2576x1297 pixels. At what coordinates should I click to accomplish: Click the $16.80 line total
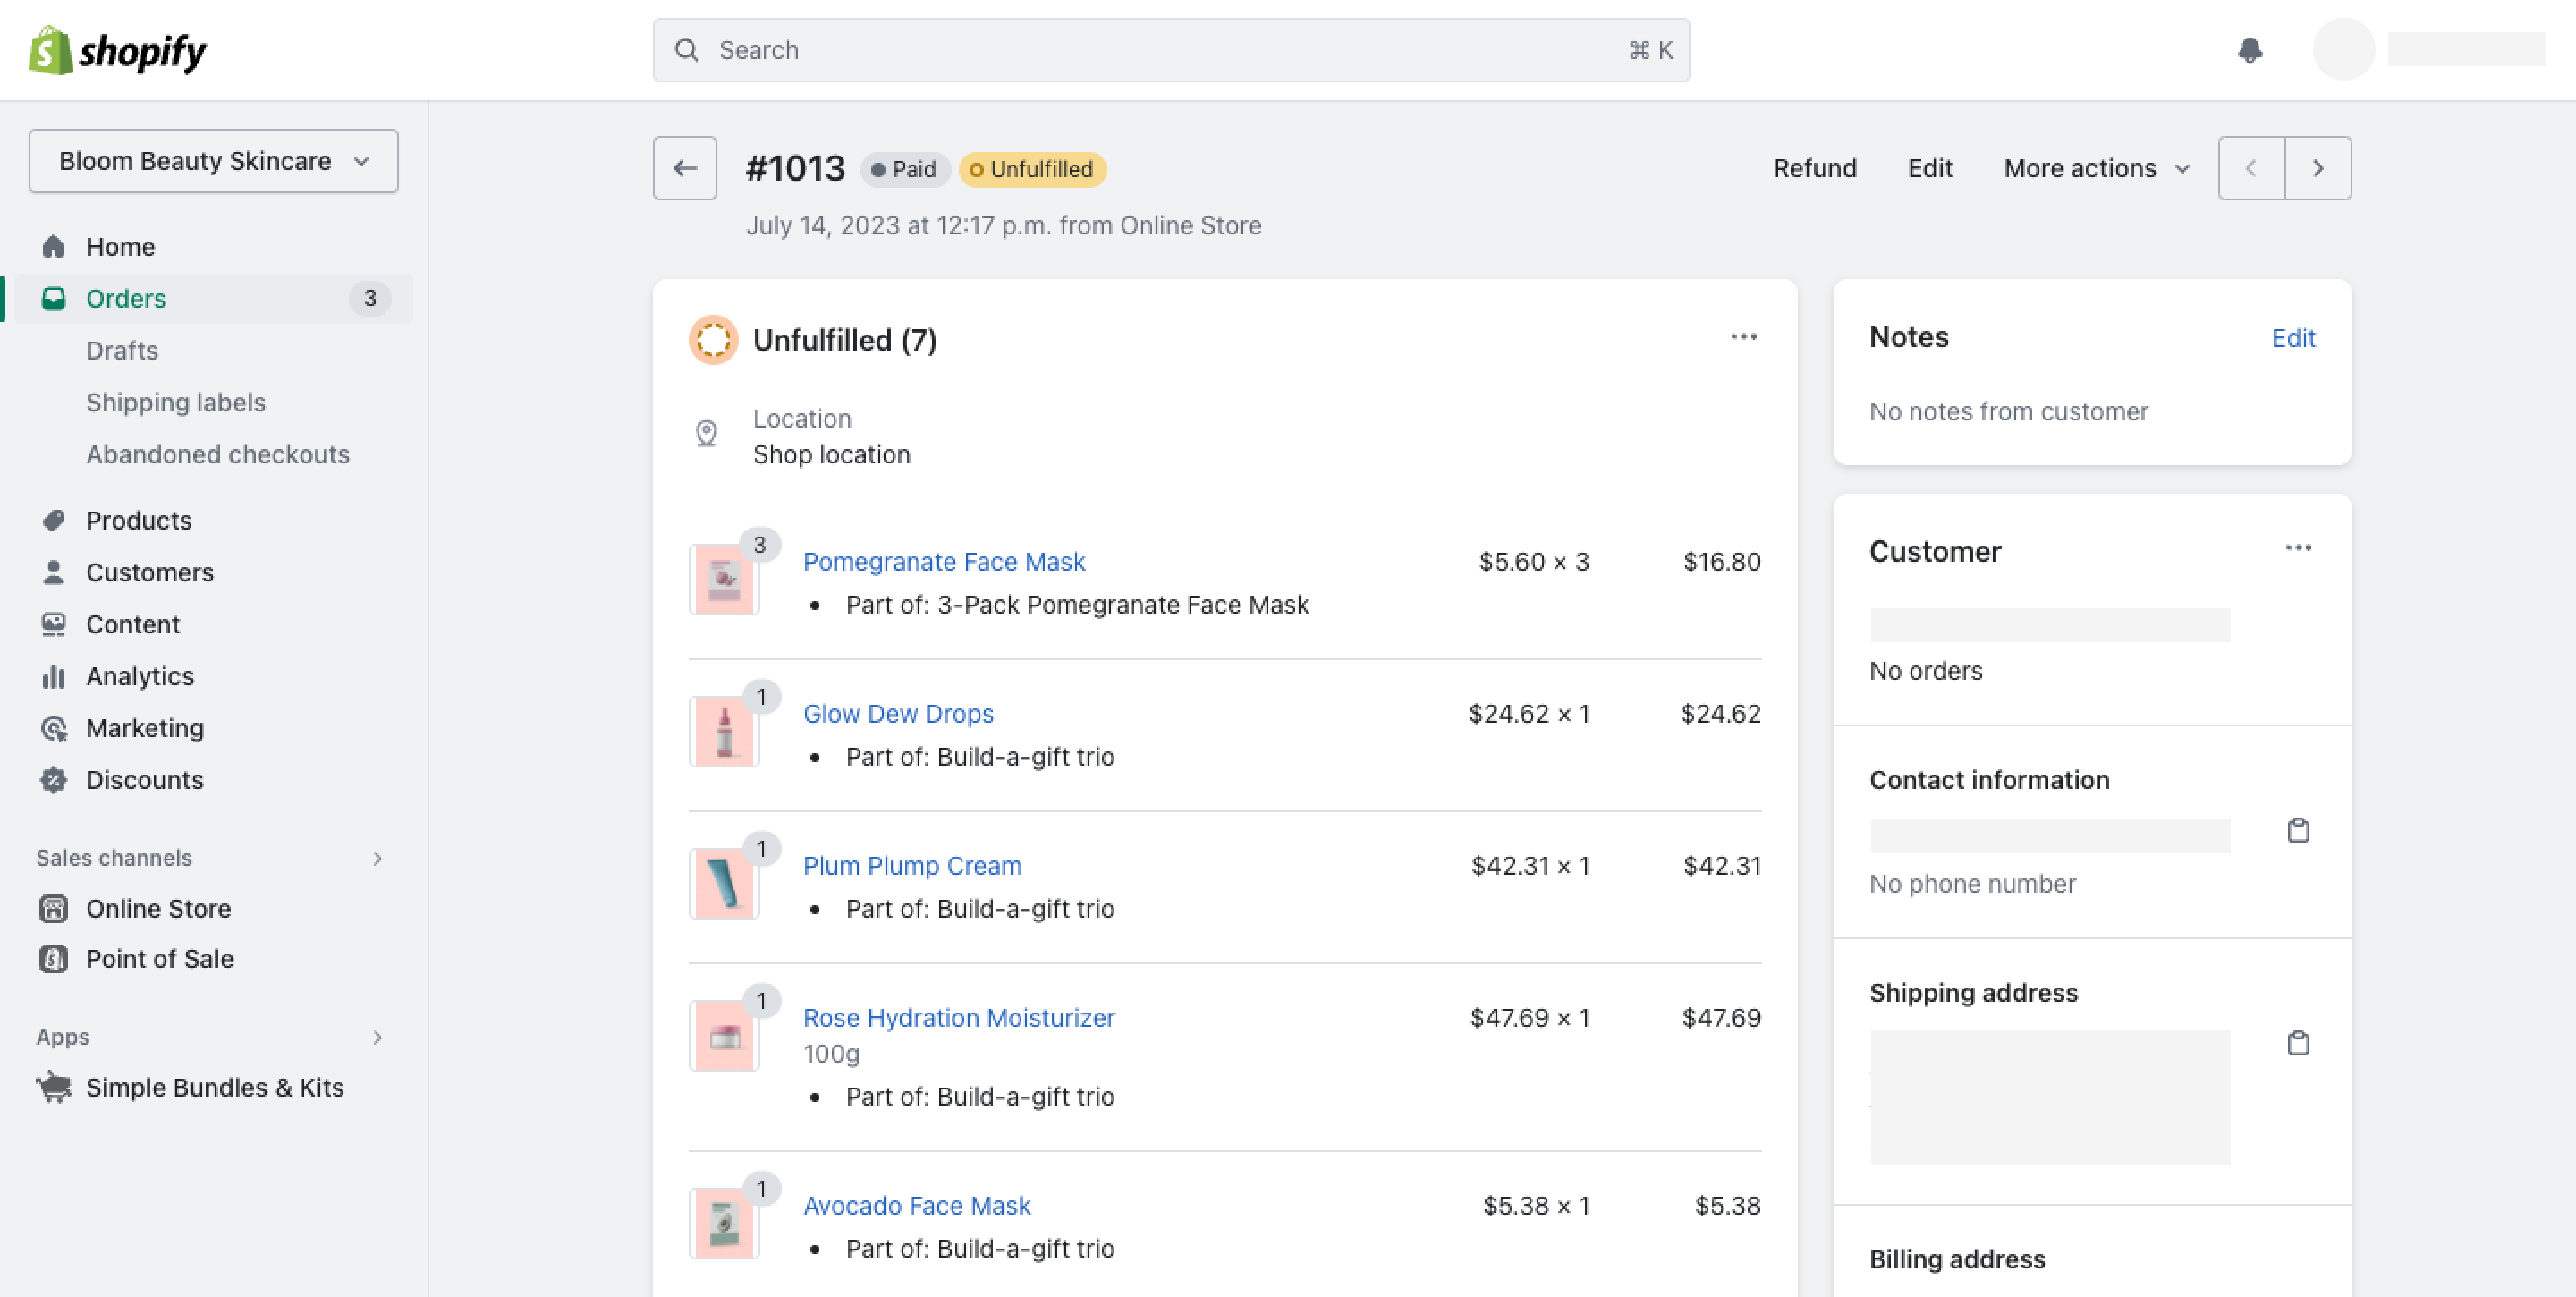point(1722,562)
